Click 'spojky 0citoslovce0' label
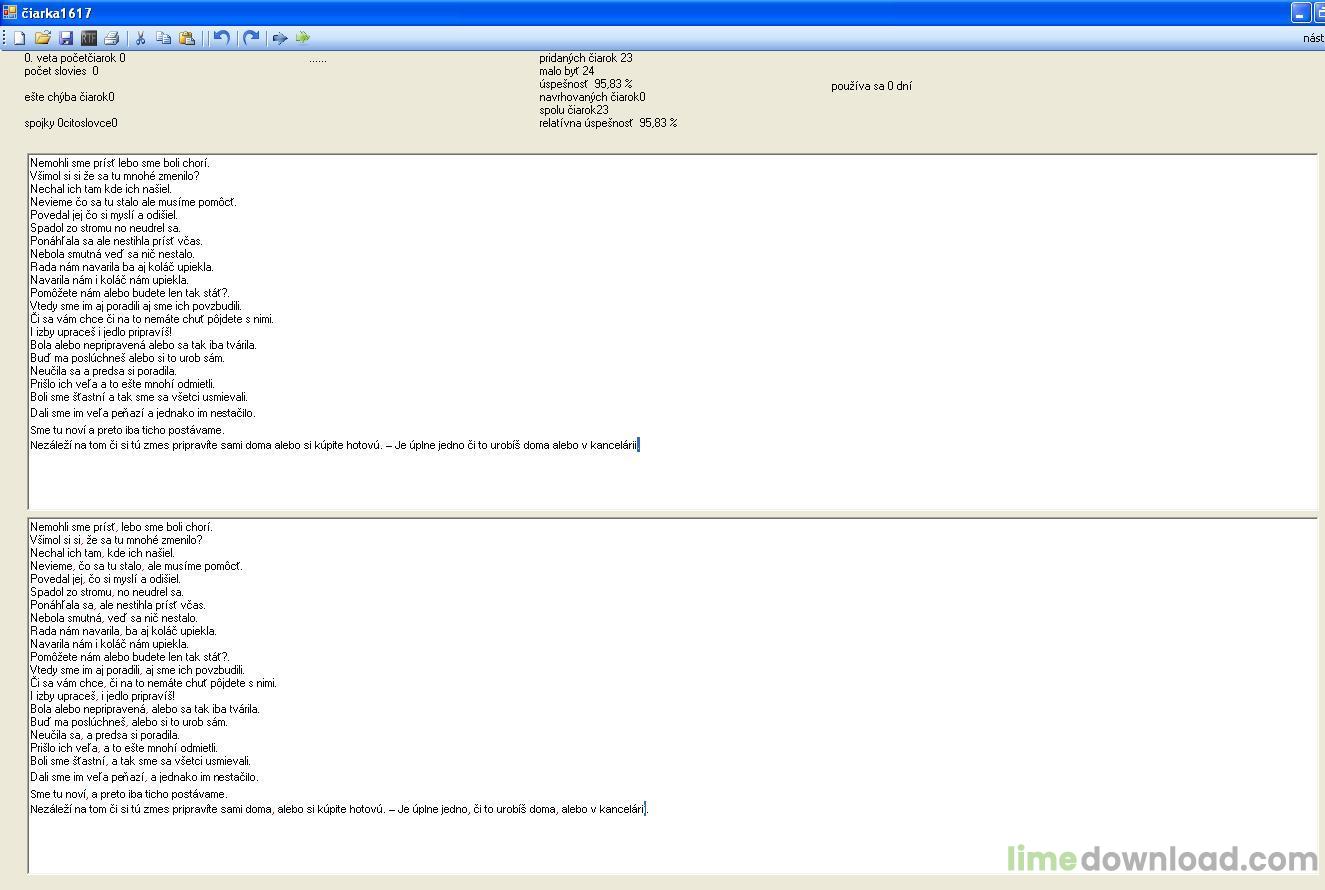This screenshot has width=1325, height=890. 71,123
